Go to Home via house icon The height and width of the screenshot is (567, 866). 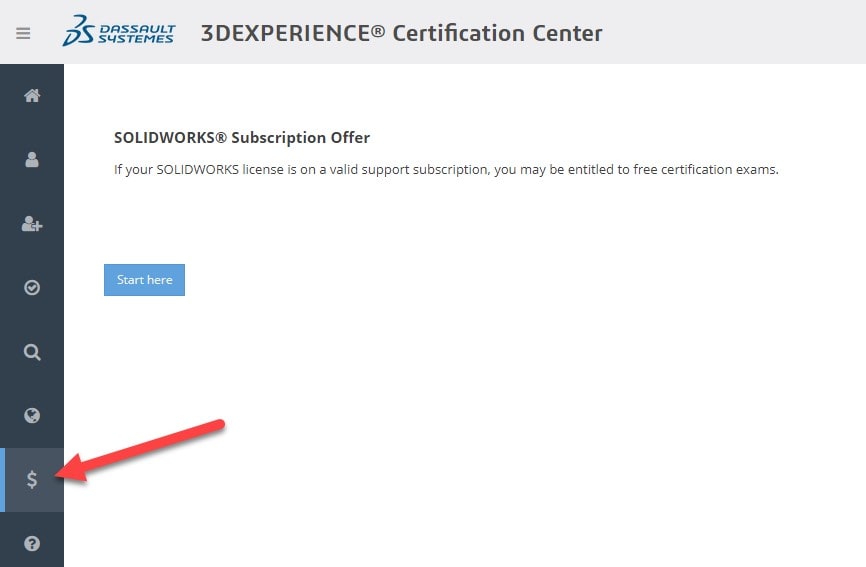coord(32,96)
